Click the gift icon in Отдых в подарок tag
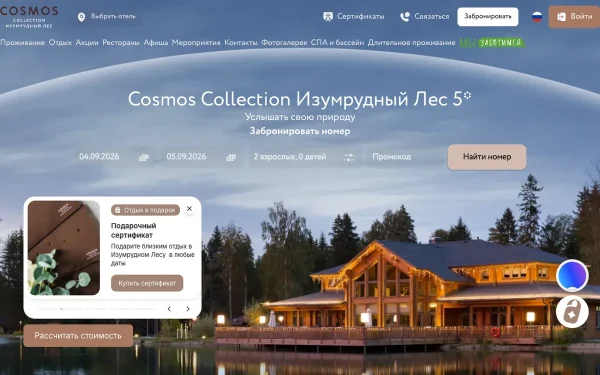Image resolution: width=600 pixels, height=375 pixels. point(117,210)
